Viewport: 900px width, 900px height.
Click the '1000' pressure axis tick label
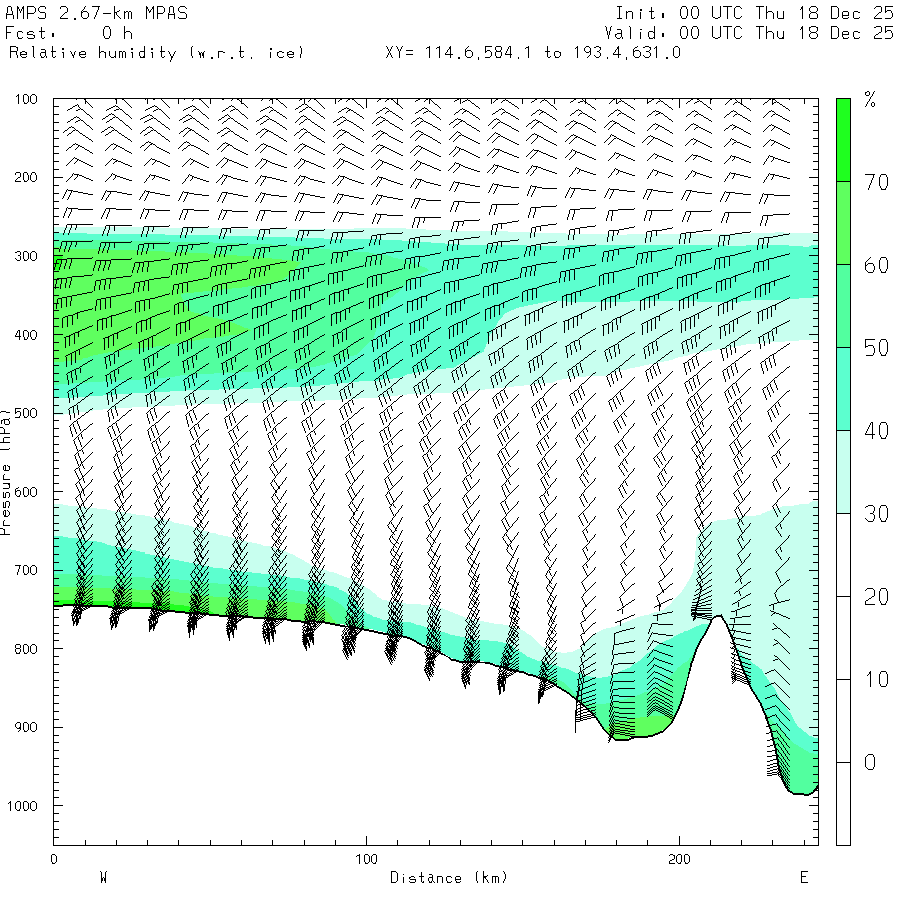click(x=22, y=806)
